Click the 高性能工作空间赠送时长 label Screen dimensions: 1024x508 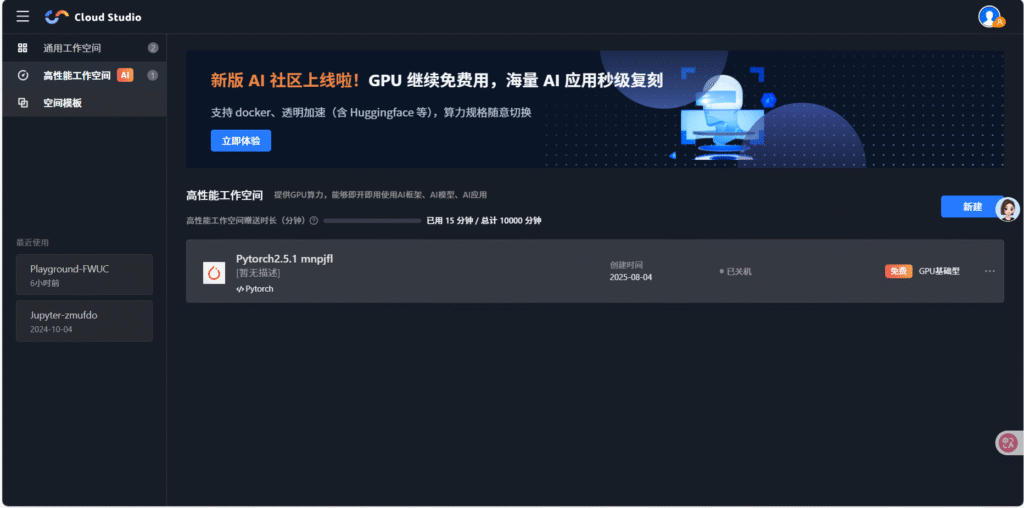point(246,221)
